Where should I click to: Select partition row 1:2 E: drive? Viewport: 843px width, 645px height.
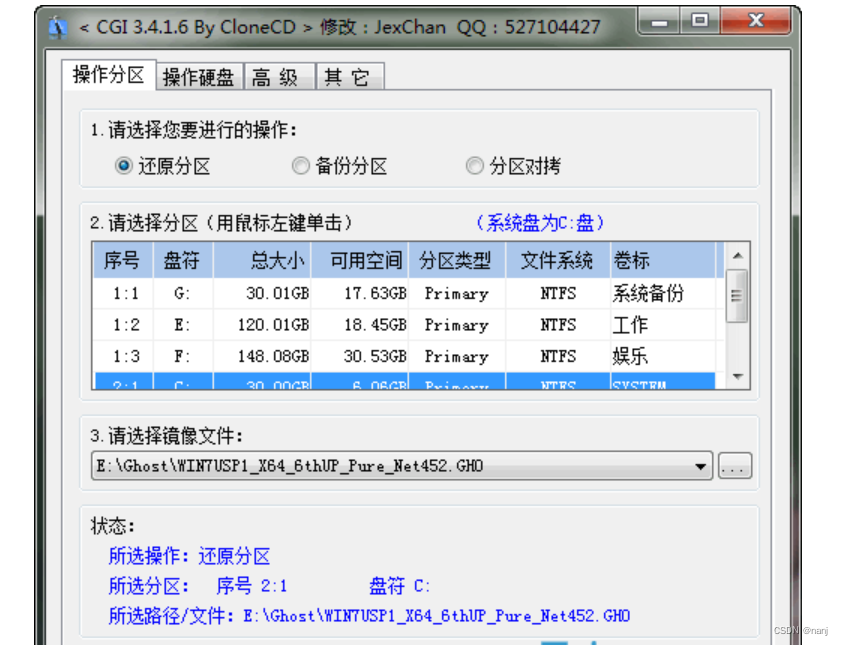click(x=404, y=325)
